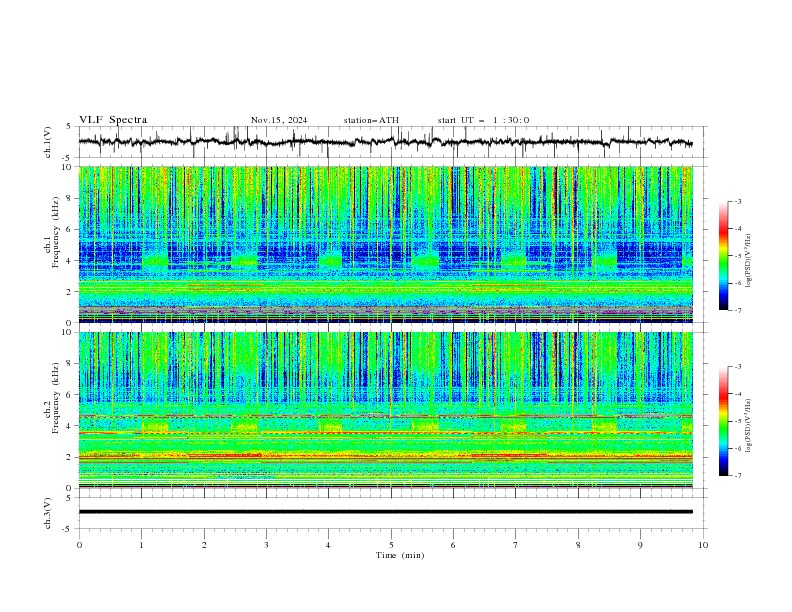Viewport: 792px width, 612px height.
Task: Click the 'Time (min)' axis title
Action: coord(400,555)
